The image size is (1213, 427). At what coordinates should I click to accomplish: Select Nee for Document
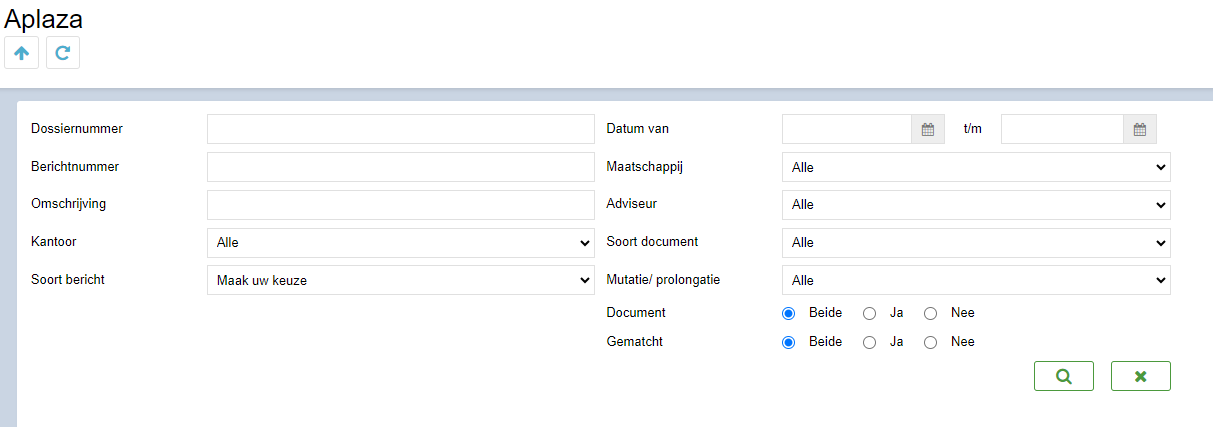point(931,313)
